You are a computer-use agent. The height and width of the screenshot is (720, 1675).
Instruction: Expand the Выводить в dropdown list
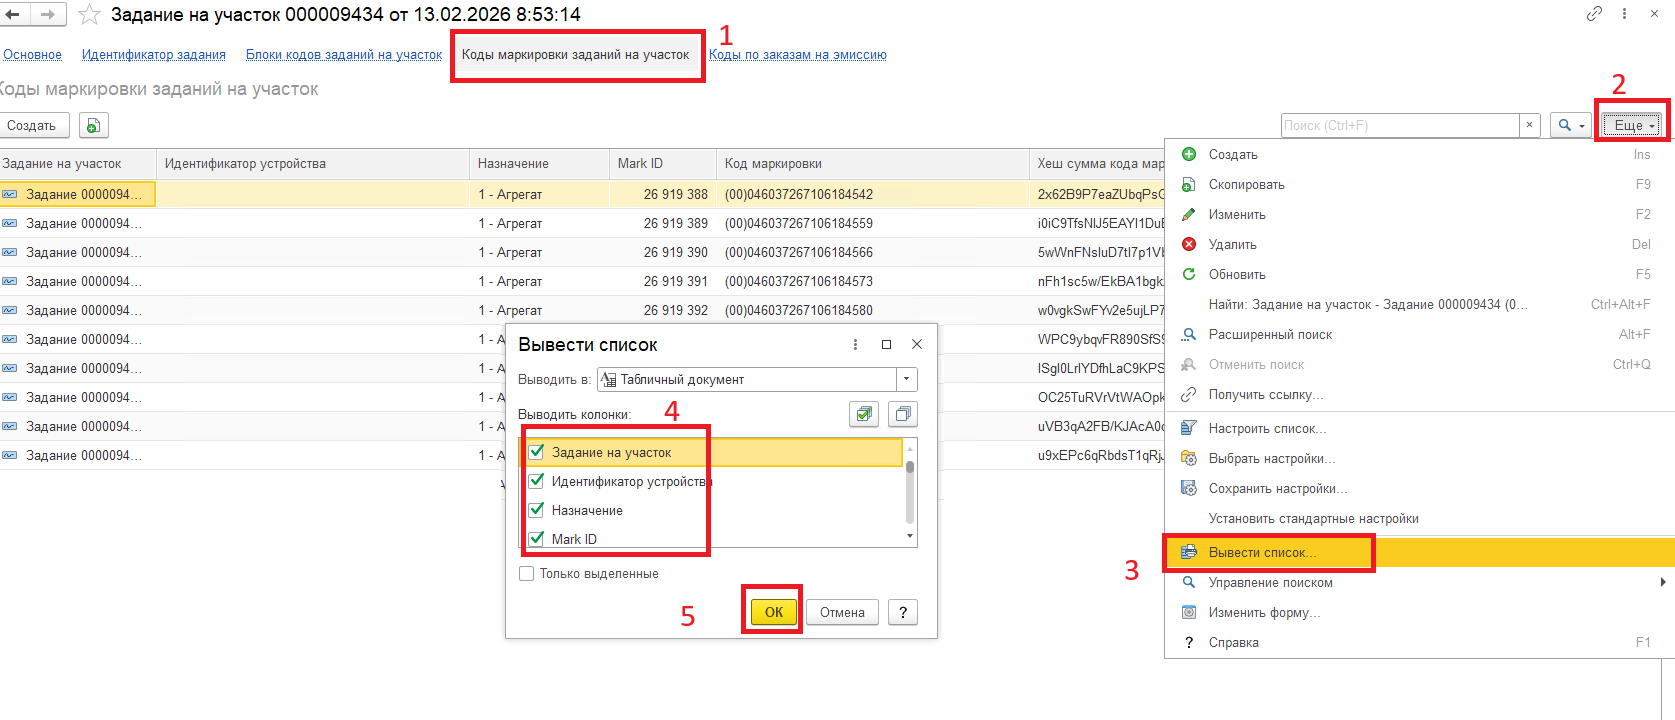click(906, 380)
